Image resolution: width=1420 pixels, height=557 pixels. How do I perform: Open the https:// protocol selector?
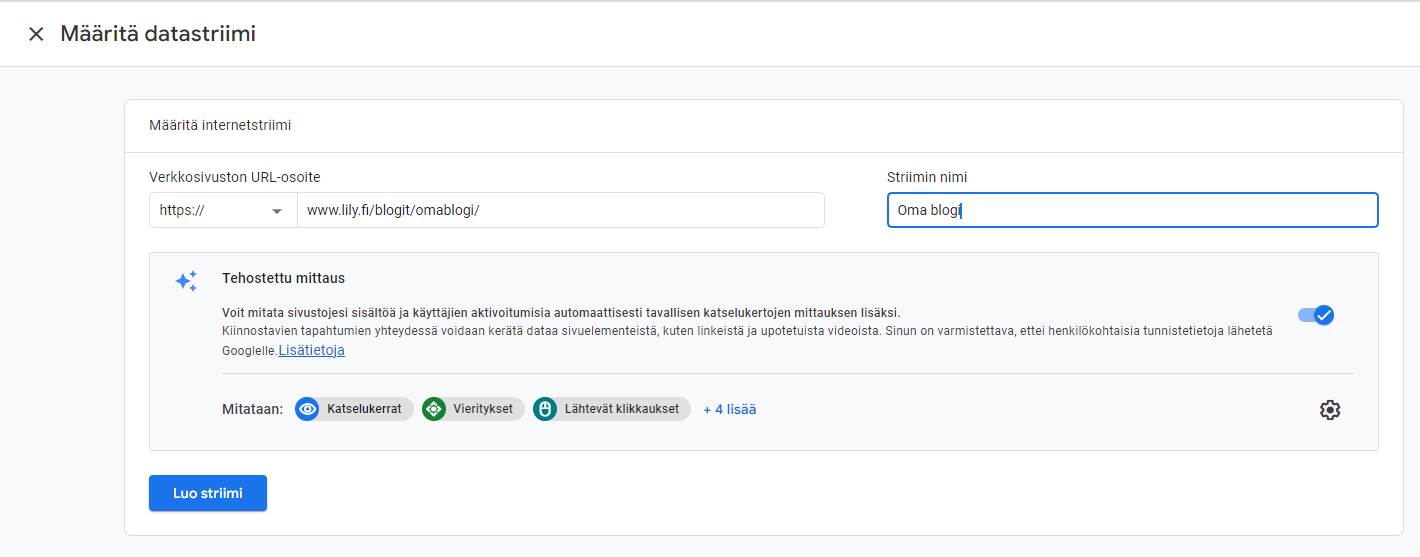click(223, 211)
